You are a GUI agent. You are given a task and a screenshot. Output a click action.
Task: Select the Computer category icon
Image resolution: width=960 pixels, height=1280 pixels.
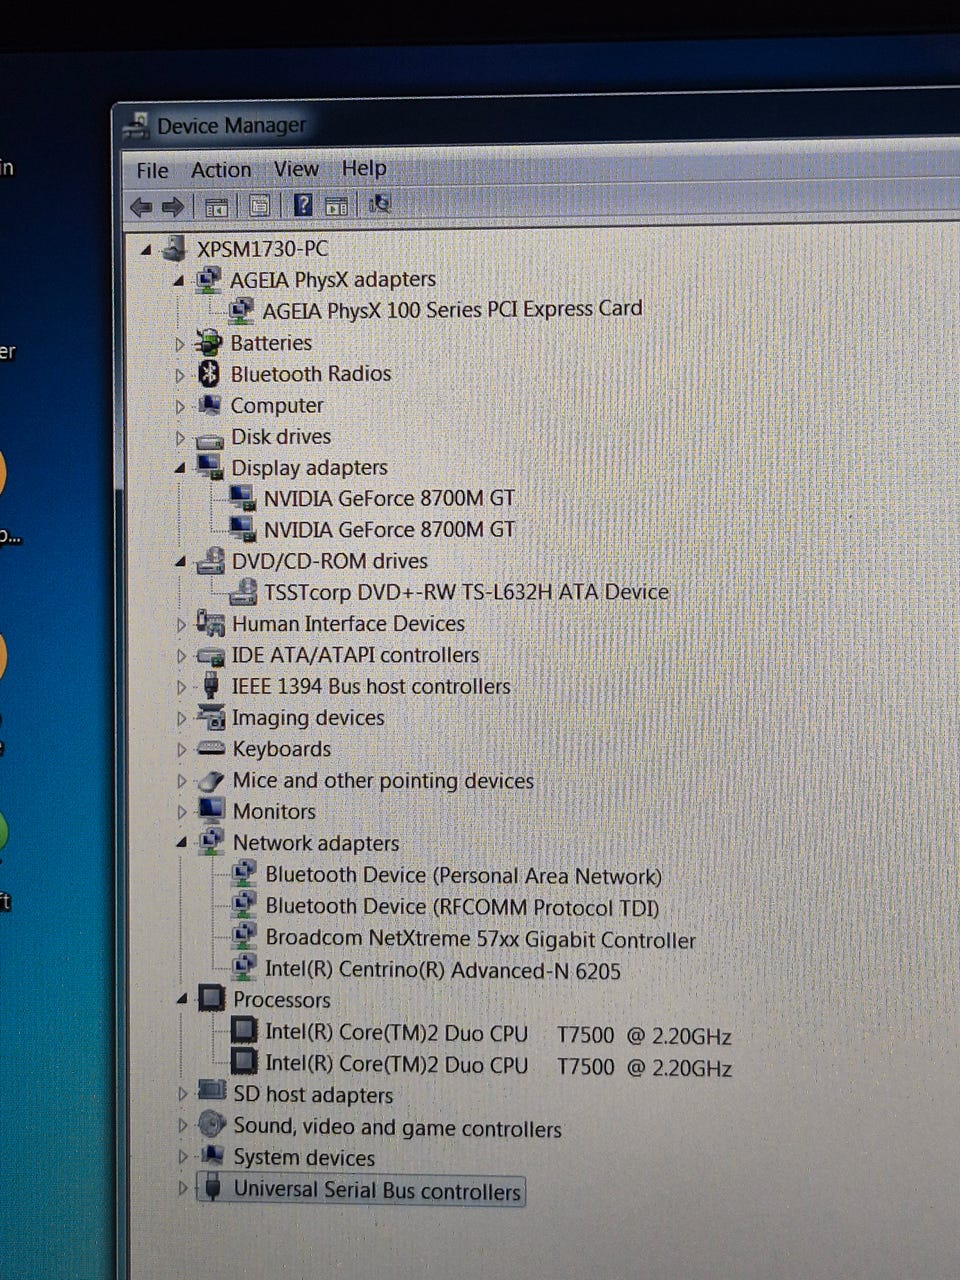[x=209, y=405]
